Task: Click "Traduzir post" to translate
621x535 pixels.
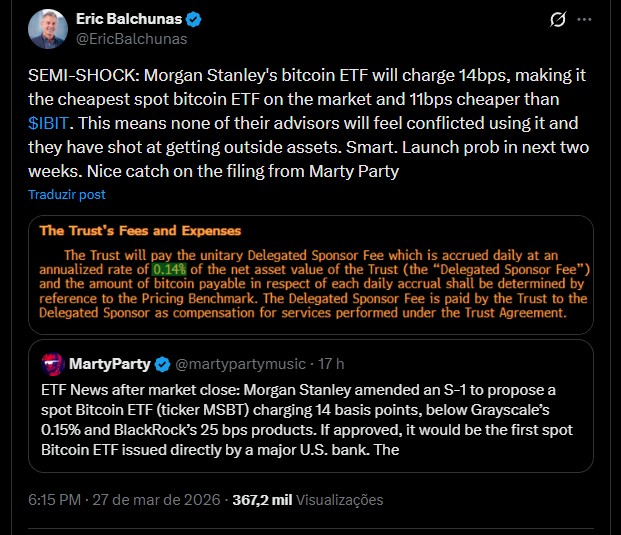Action: [x=66, y=194]
